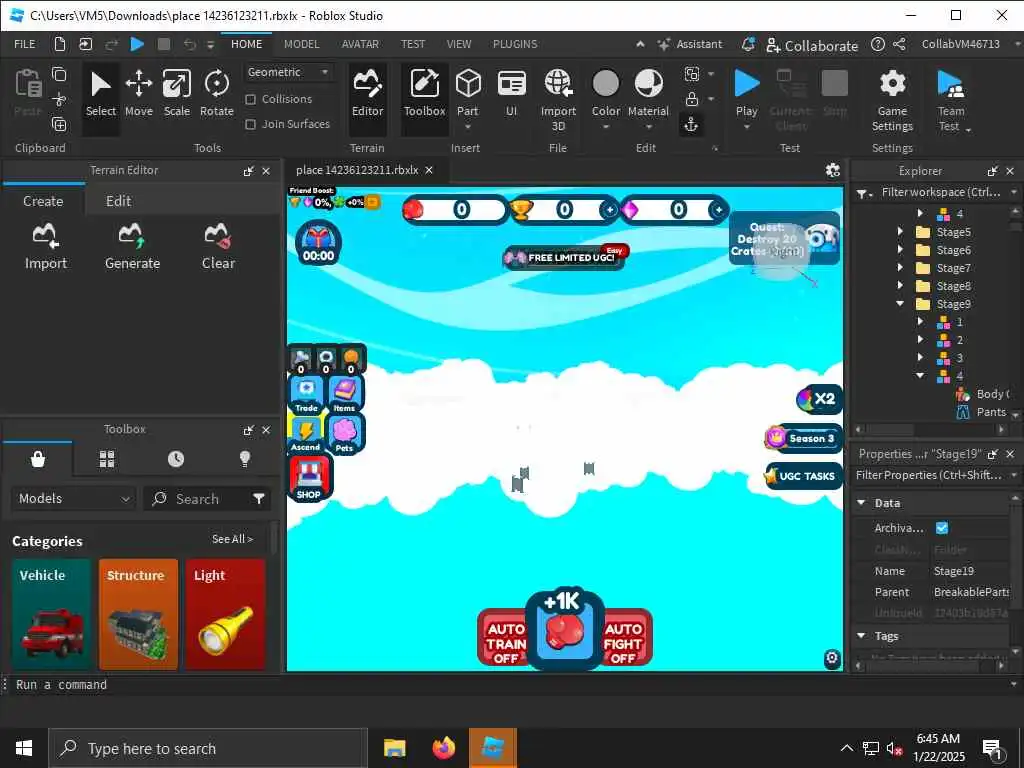Open the Geometric mode dropdown
The image size is (1024, 768).
(x=288, y=72)
